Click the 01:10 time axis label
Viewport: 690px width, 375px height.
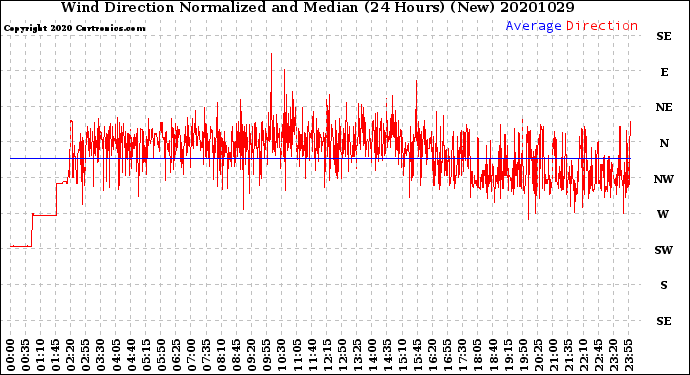point(40,355)
